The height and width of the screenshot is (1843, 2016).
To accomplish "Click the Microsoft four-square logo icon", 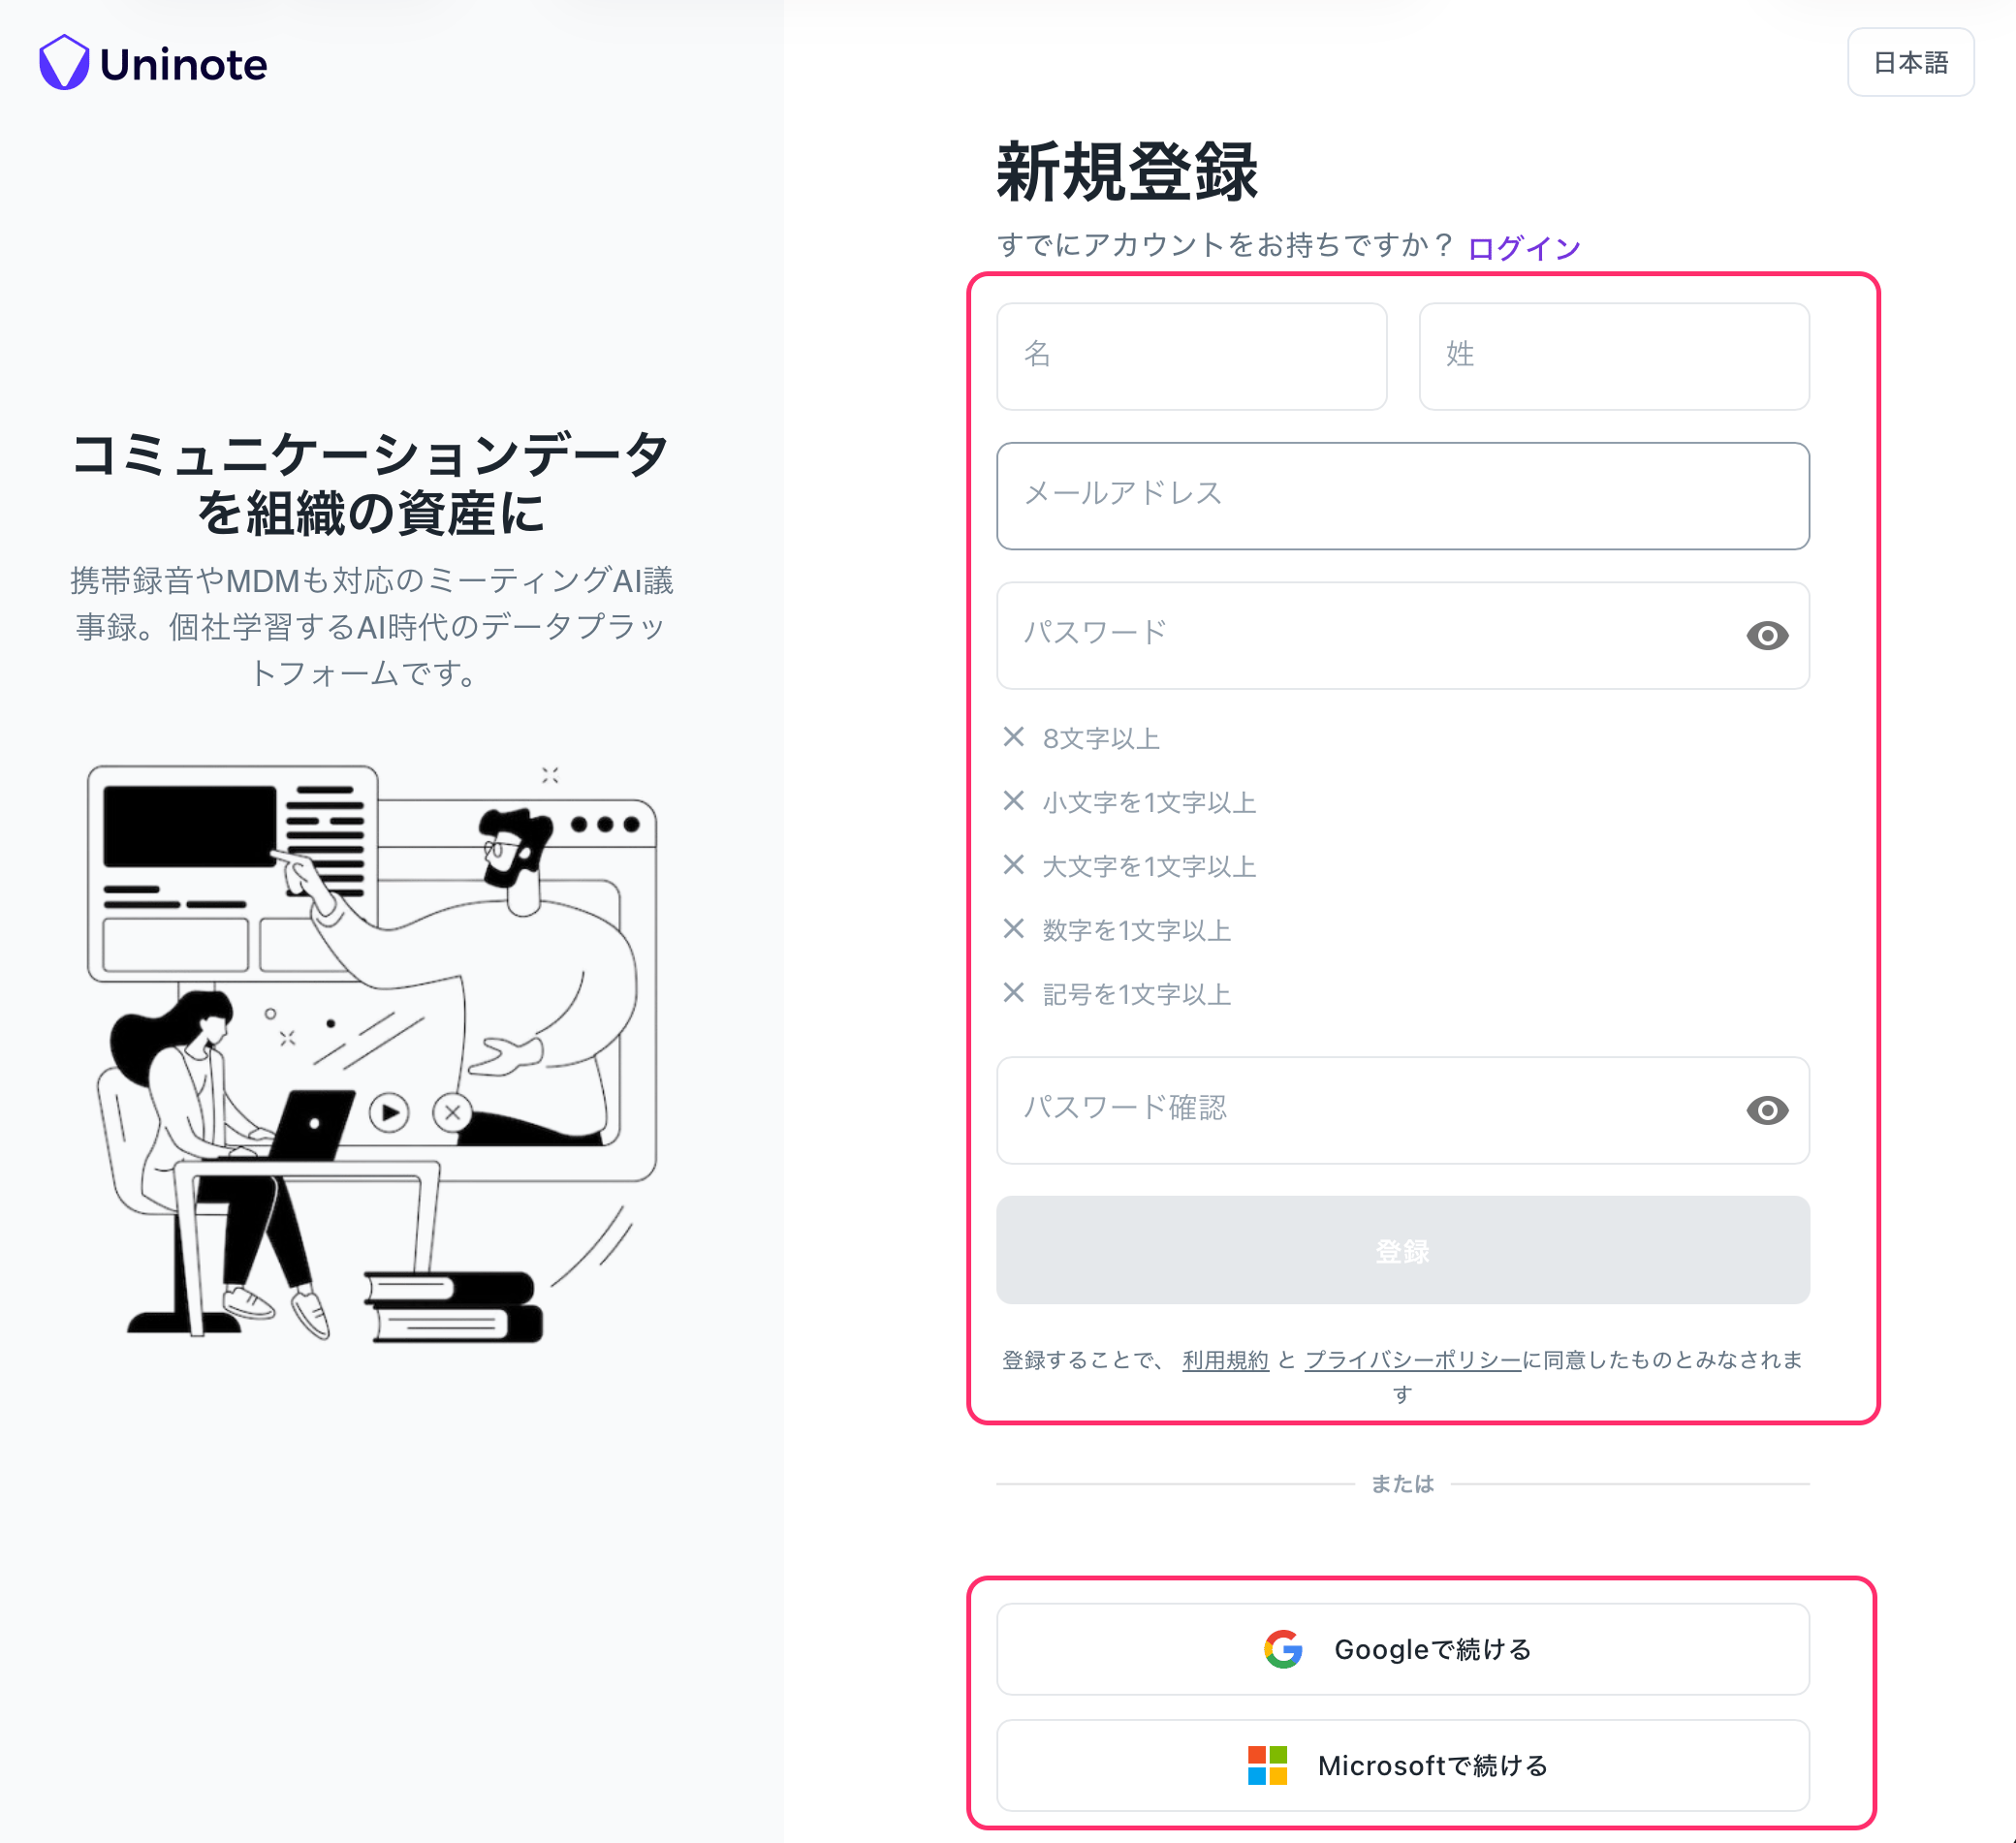I will [x=1267, y=1765].
